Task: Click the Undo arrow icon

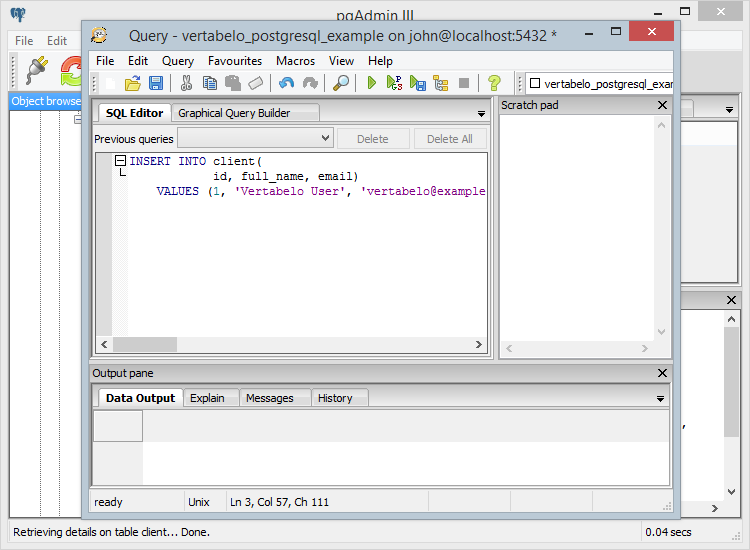Action: tap(286, 83)
